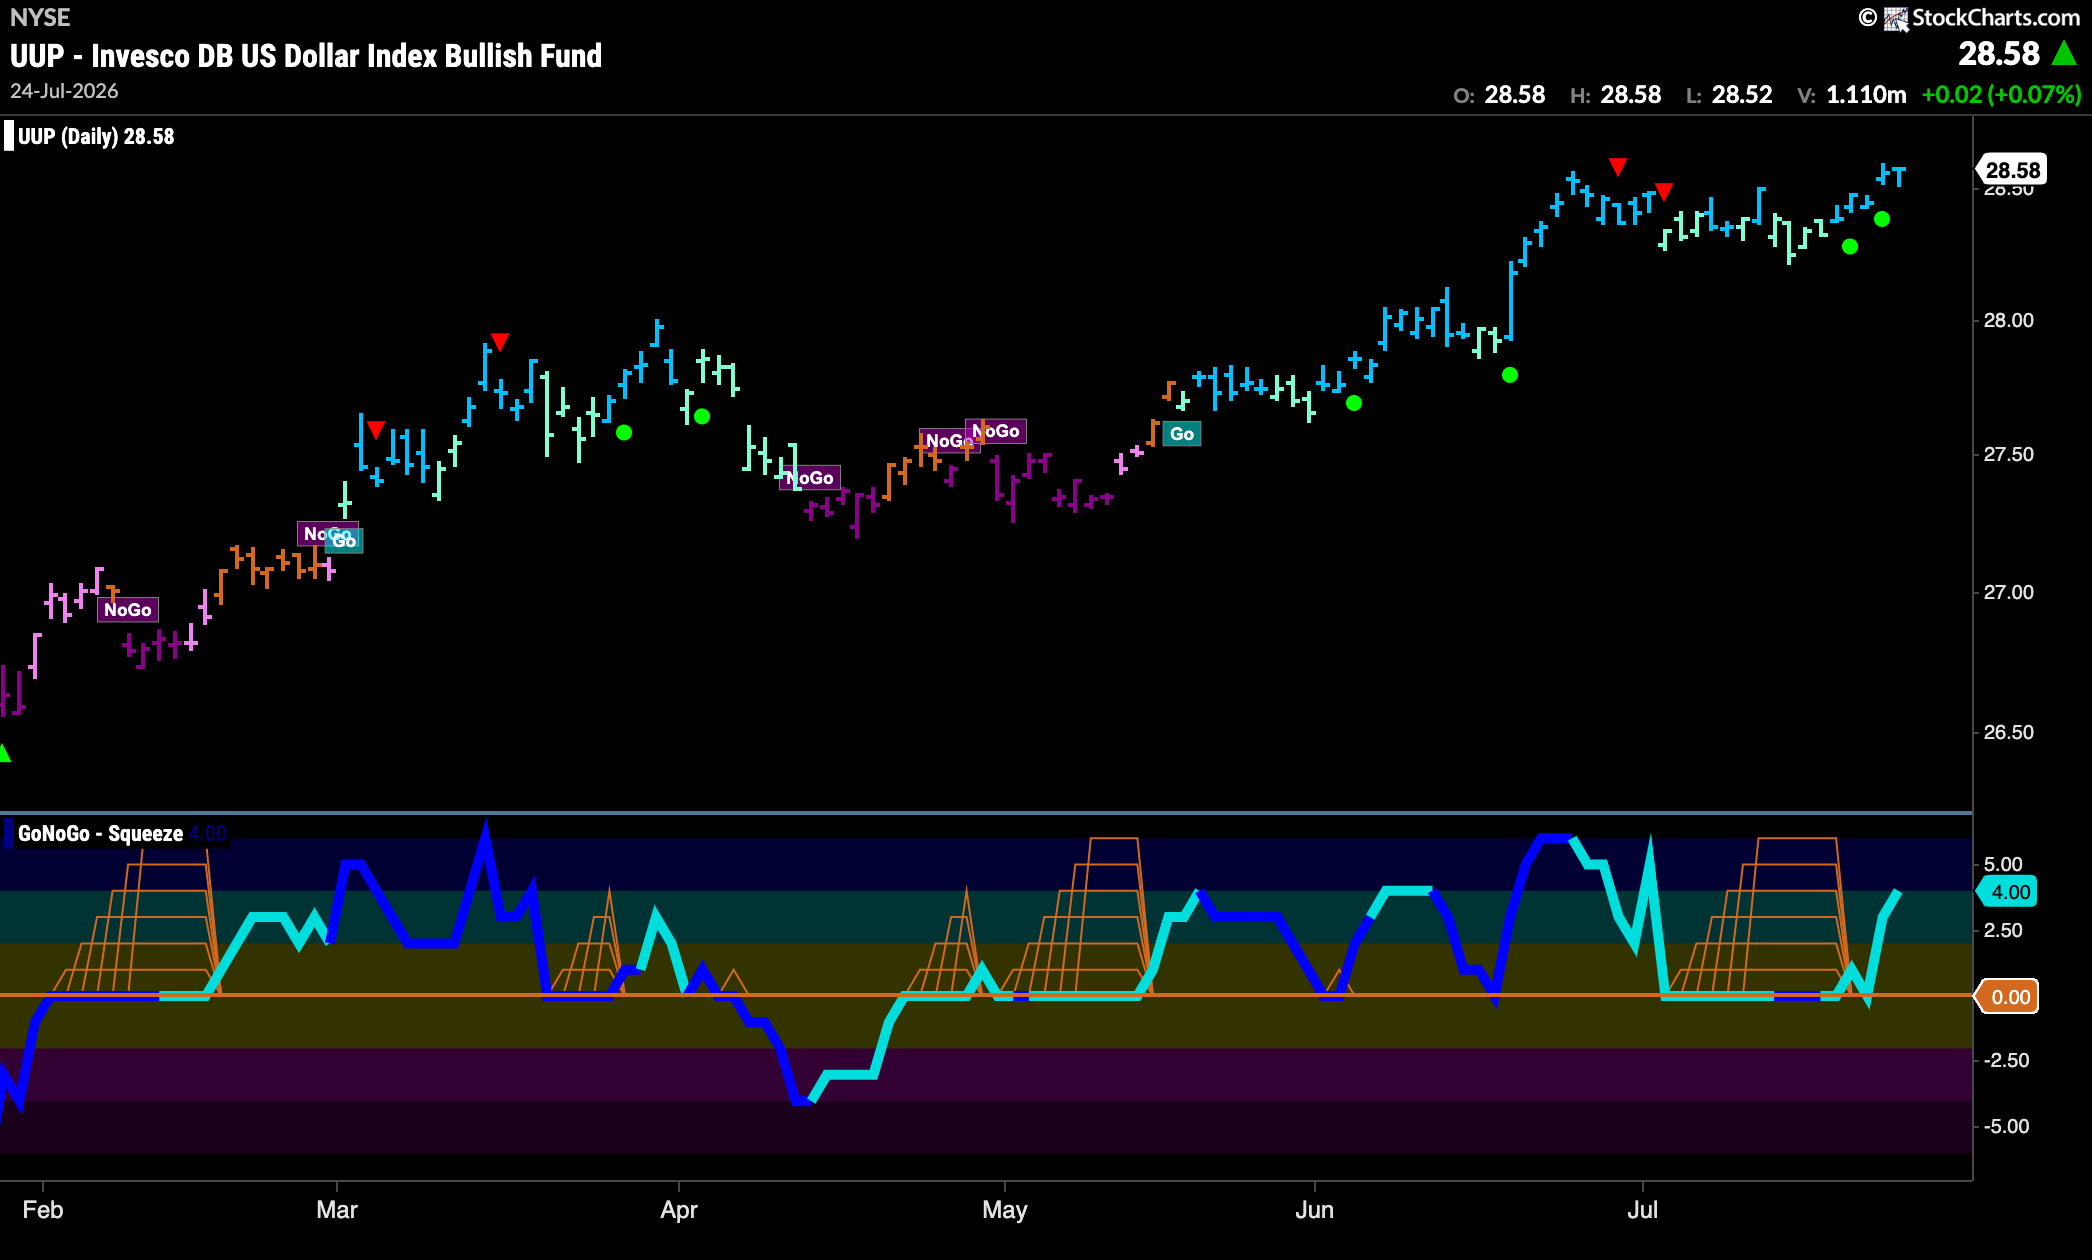Click the GoNoGo - Squeeze indicator label
Image resolution: width=2092 pixels, height=1260 pixels.
100,834
